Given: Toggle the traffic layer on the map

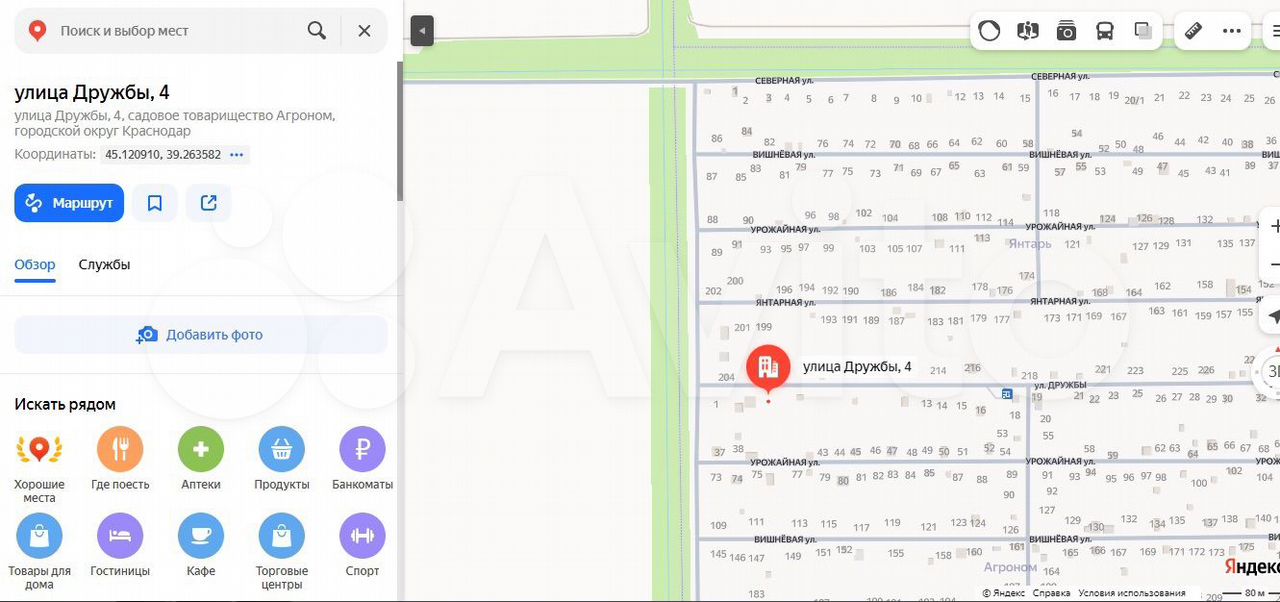Looking at the screenshot, I should (989, 31).
